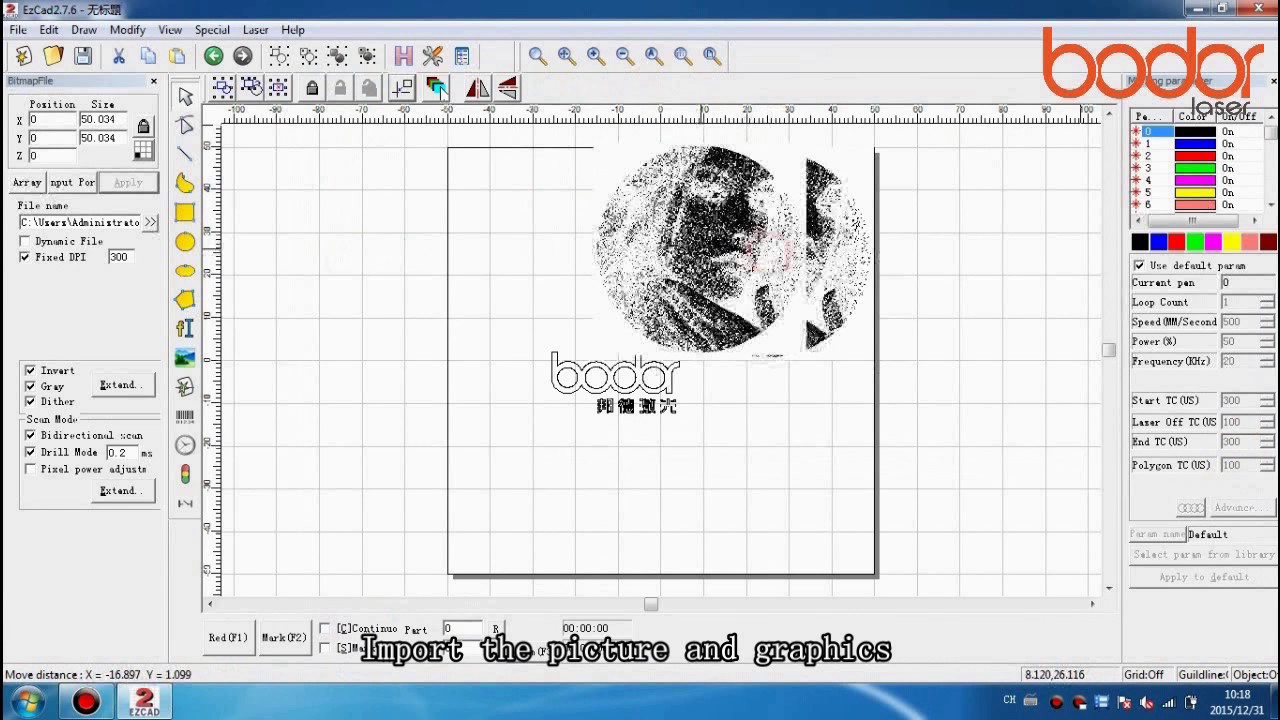
Task: Select the Node edit tool
Action: [185, 125]
